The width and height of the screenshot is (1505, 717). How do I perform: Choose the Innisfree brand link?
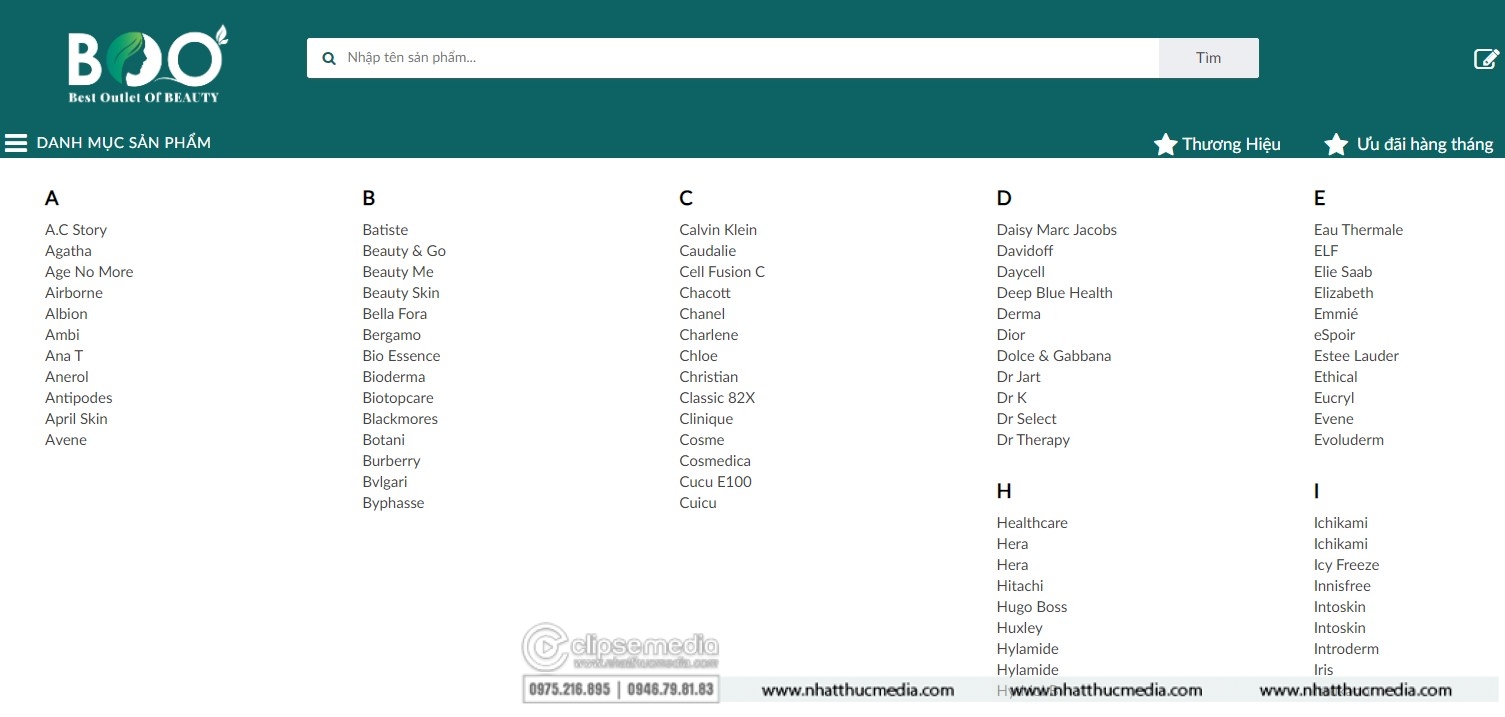click(x=1342, y=586)
